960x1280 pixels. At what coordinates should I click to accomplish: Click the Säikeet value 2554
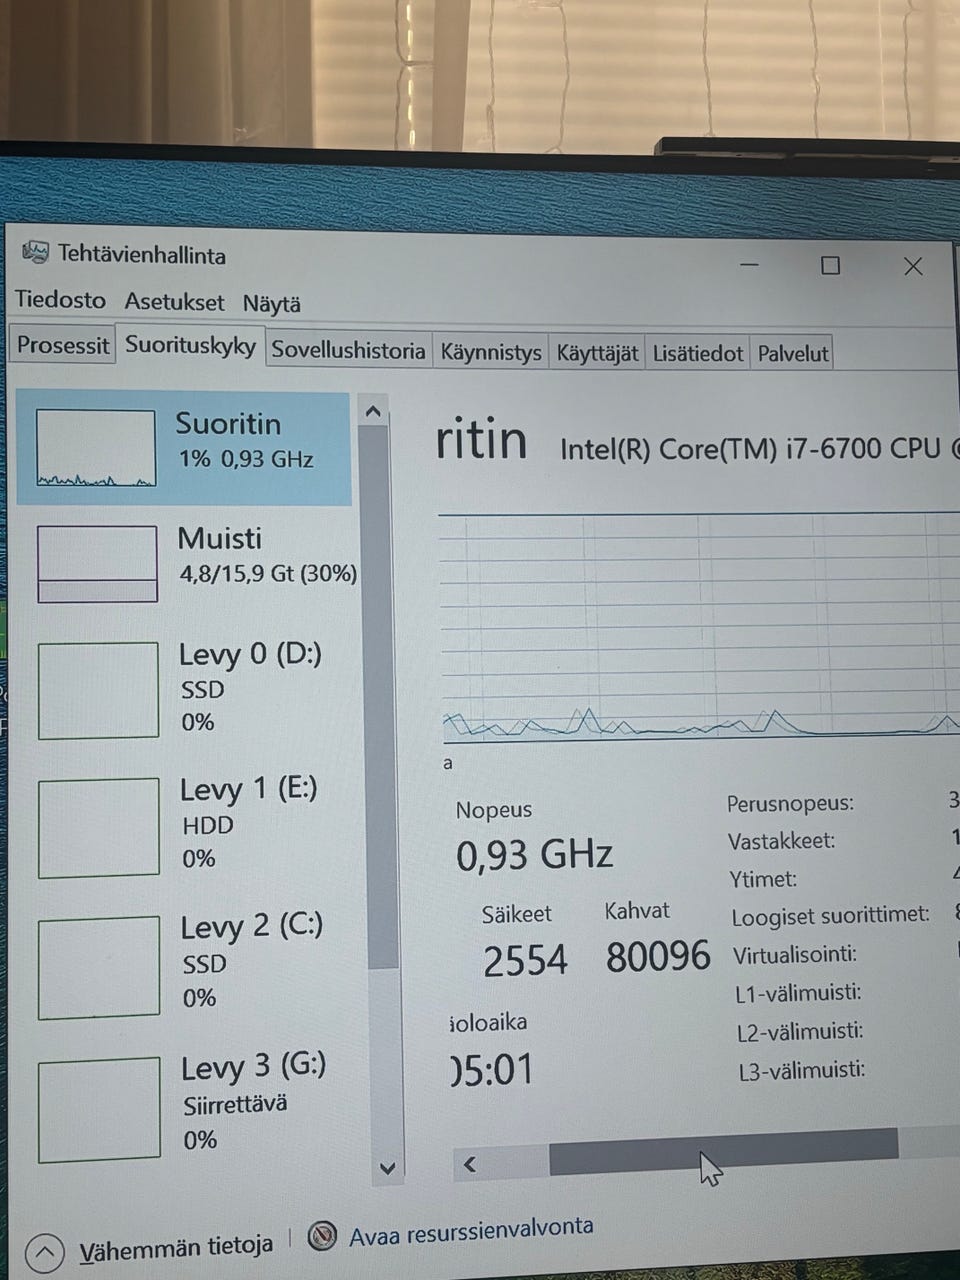(525, 961)
